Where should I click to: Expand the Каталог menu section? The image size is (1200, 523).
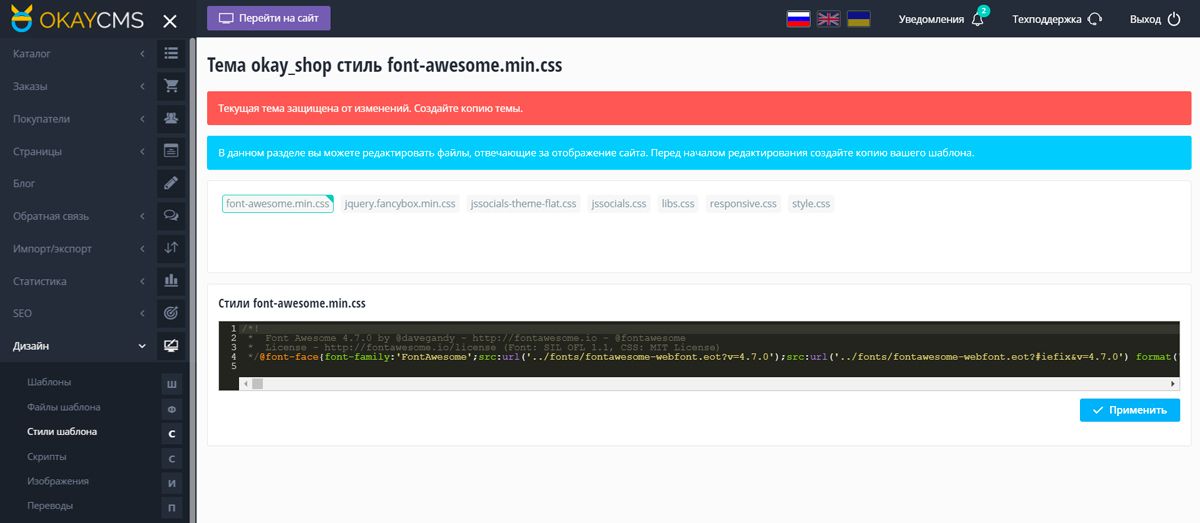[75, 53]
